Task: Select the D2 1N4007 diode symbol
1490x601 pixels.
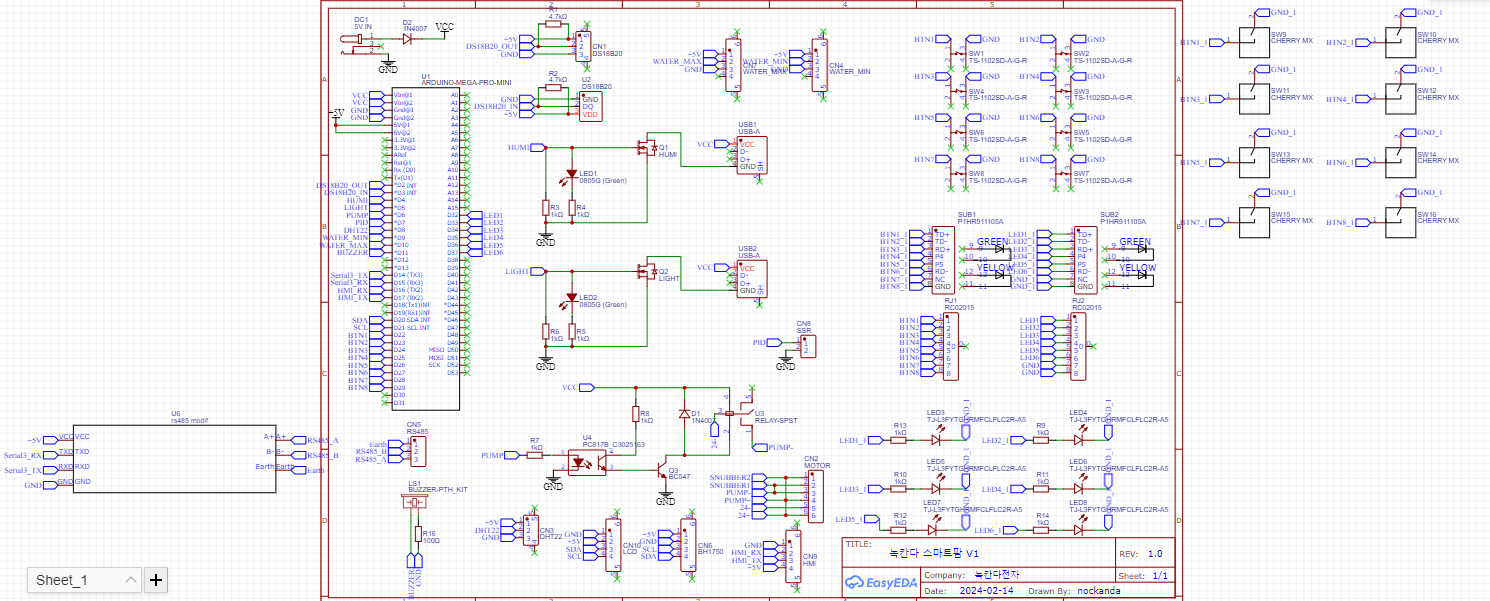Action: click(407, 38)
